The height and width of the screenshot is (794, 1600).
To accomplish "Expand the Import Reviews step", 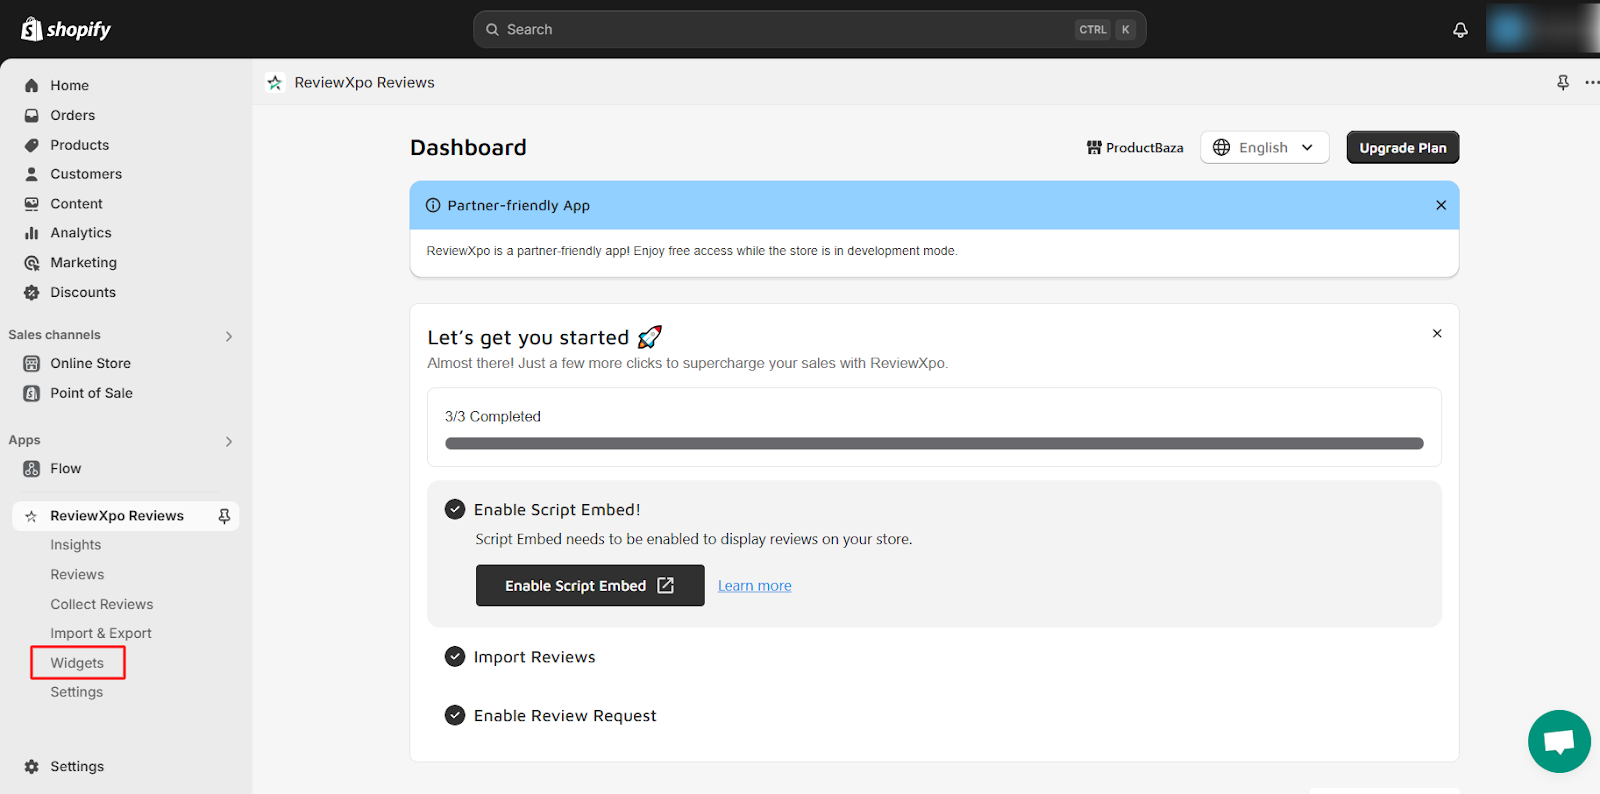I will click(x=535, y=657).
